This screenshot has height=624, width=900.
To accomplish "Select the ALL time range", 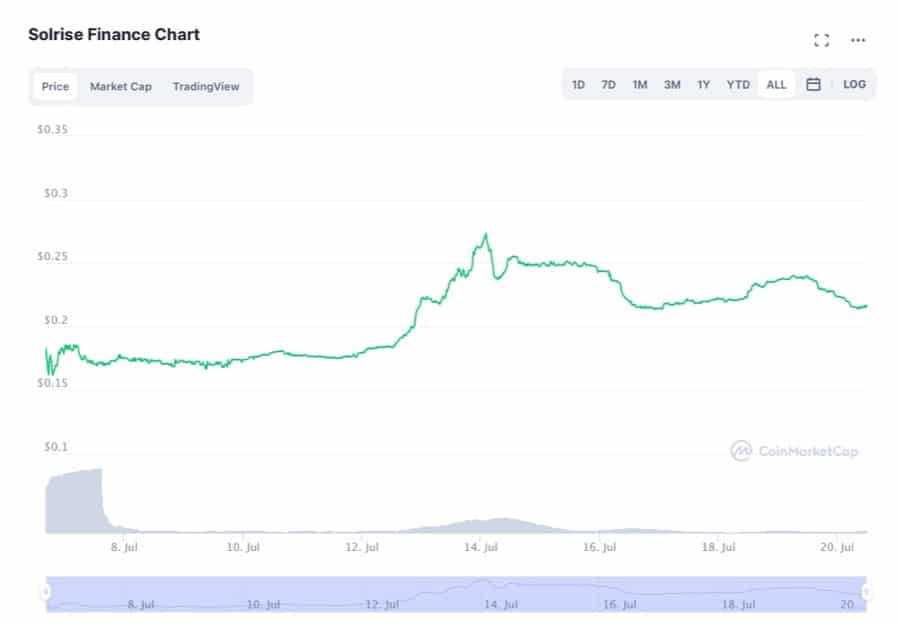I will point(776,85).
